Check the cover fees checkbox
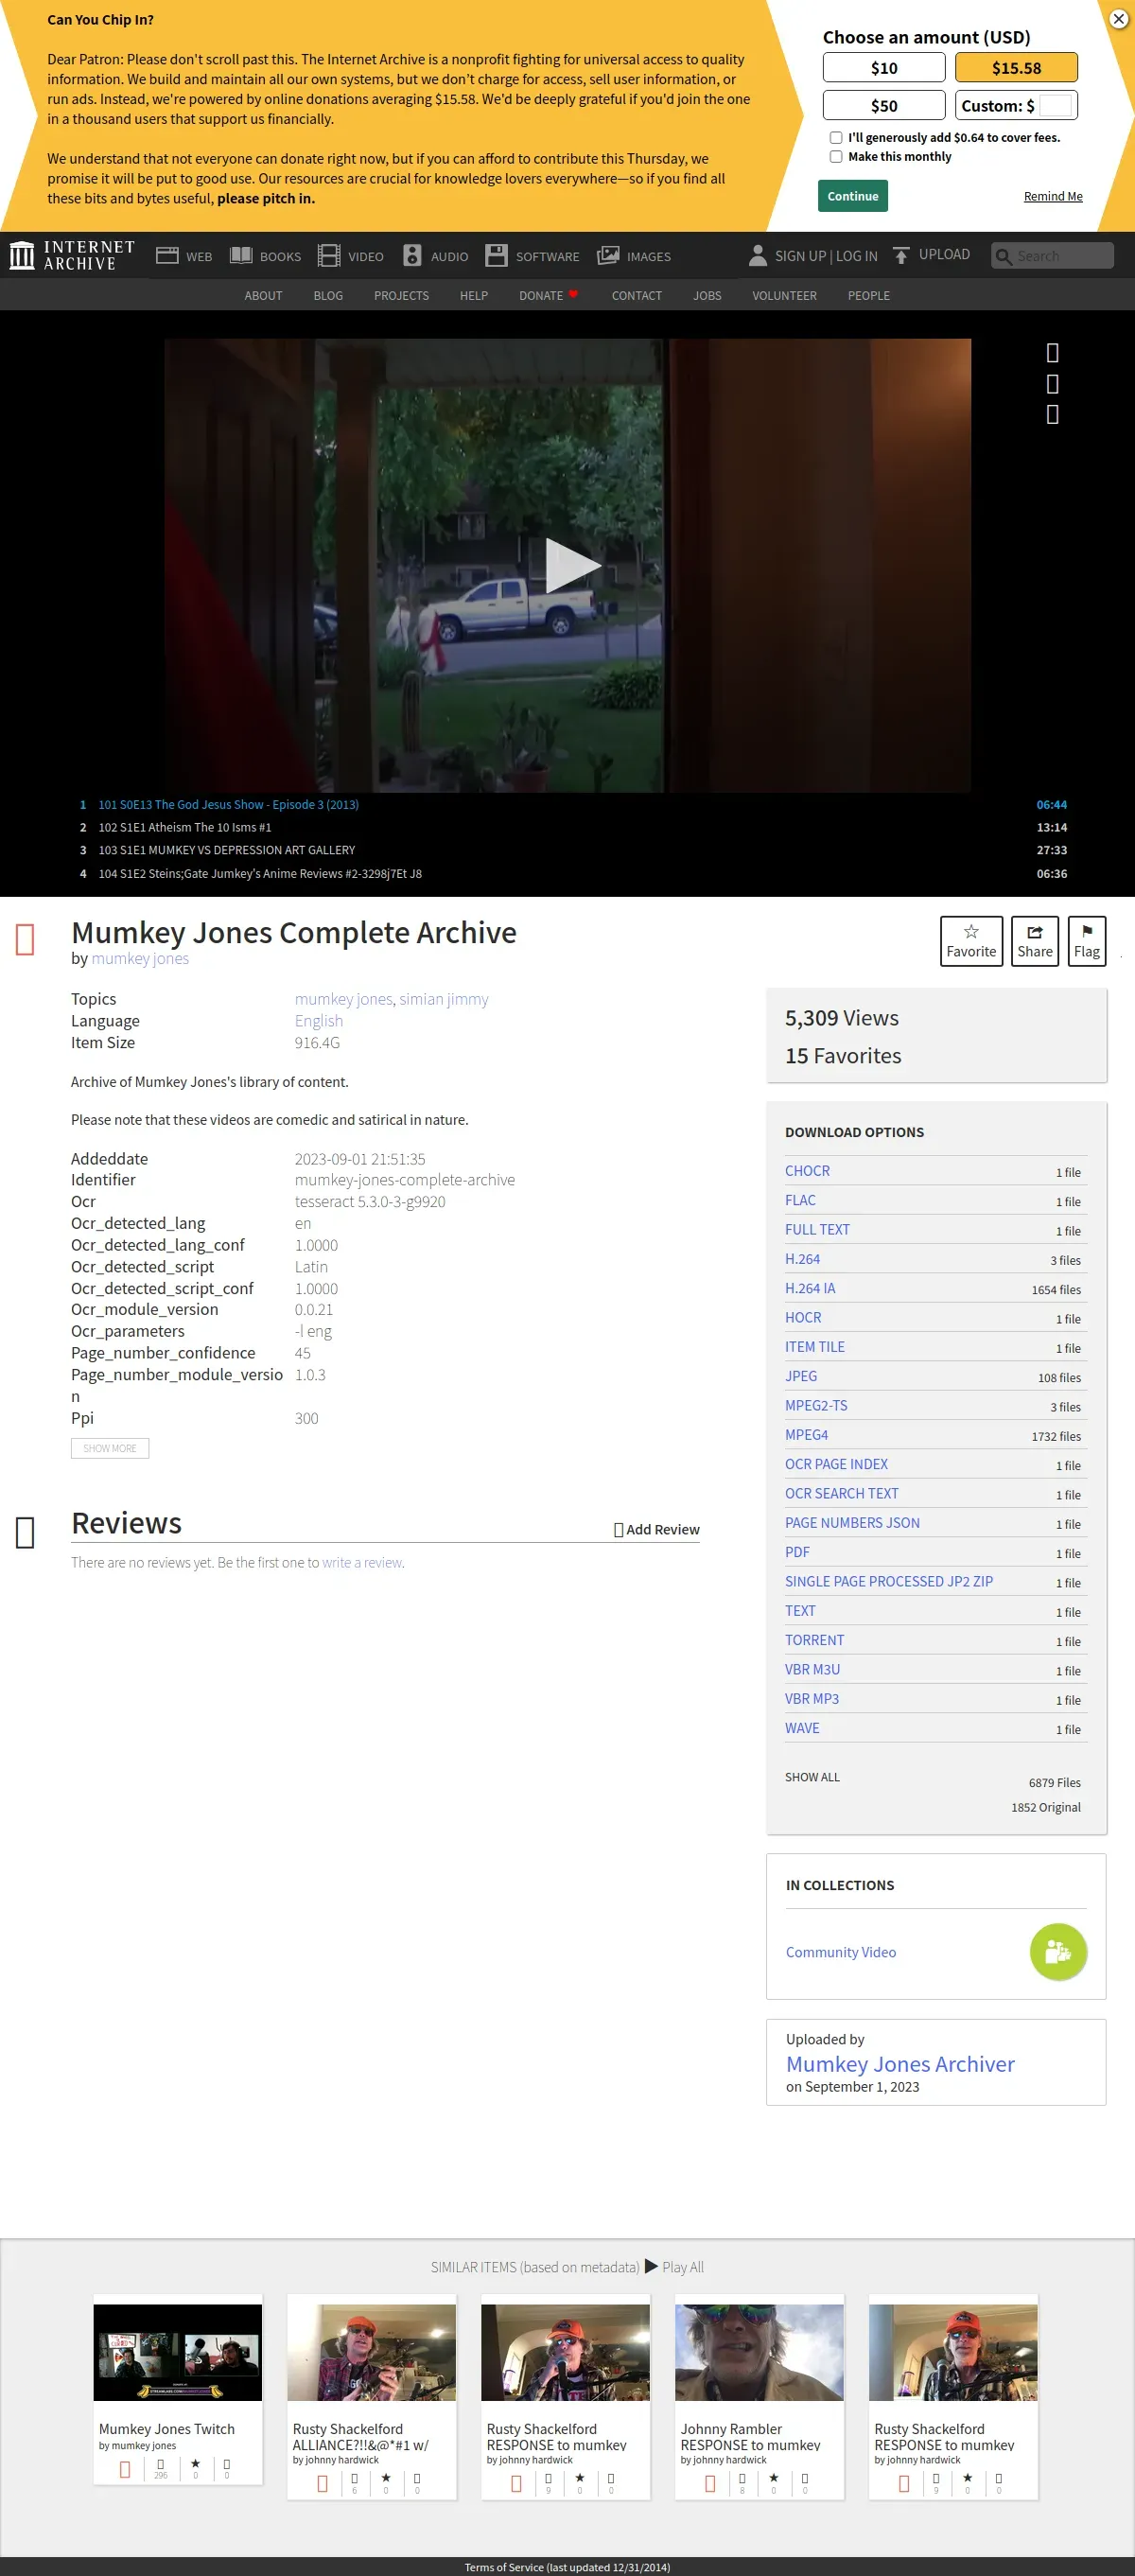1135x2576 pixels. pos(836,138)
